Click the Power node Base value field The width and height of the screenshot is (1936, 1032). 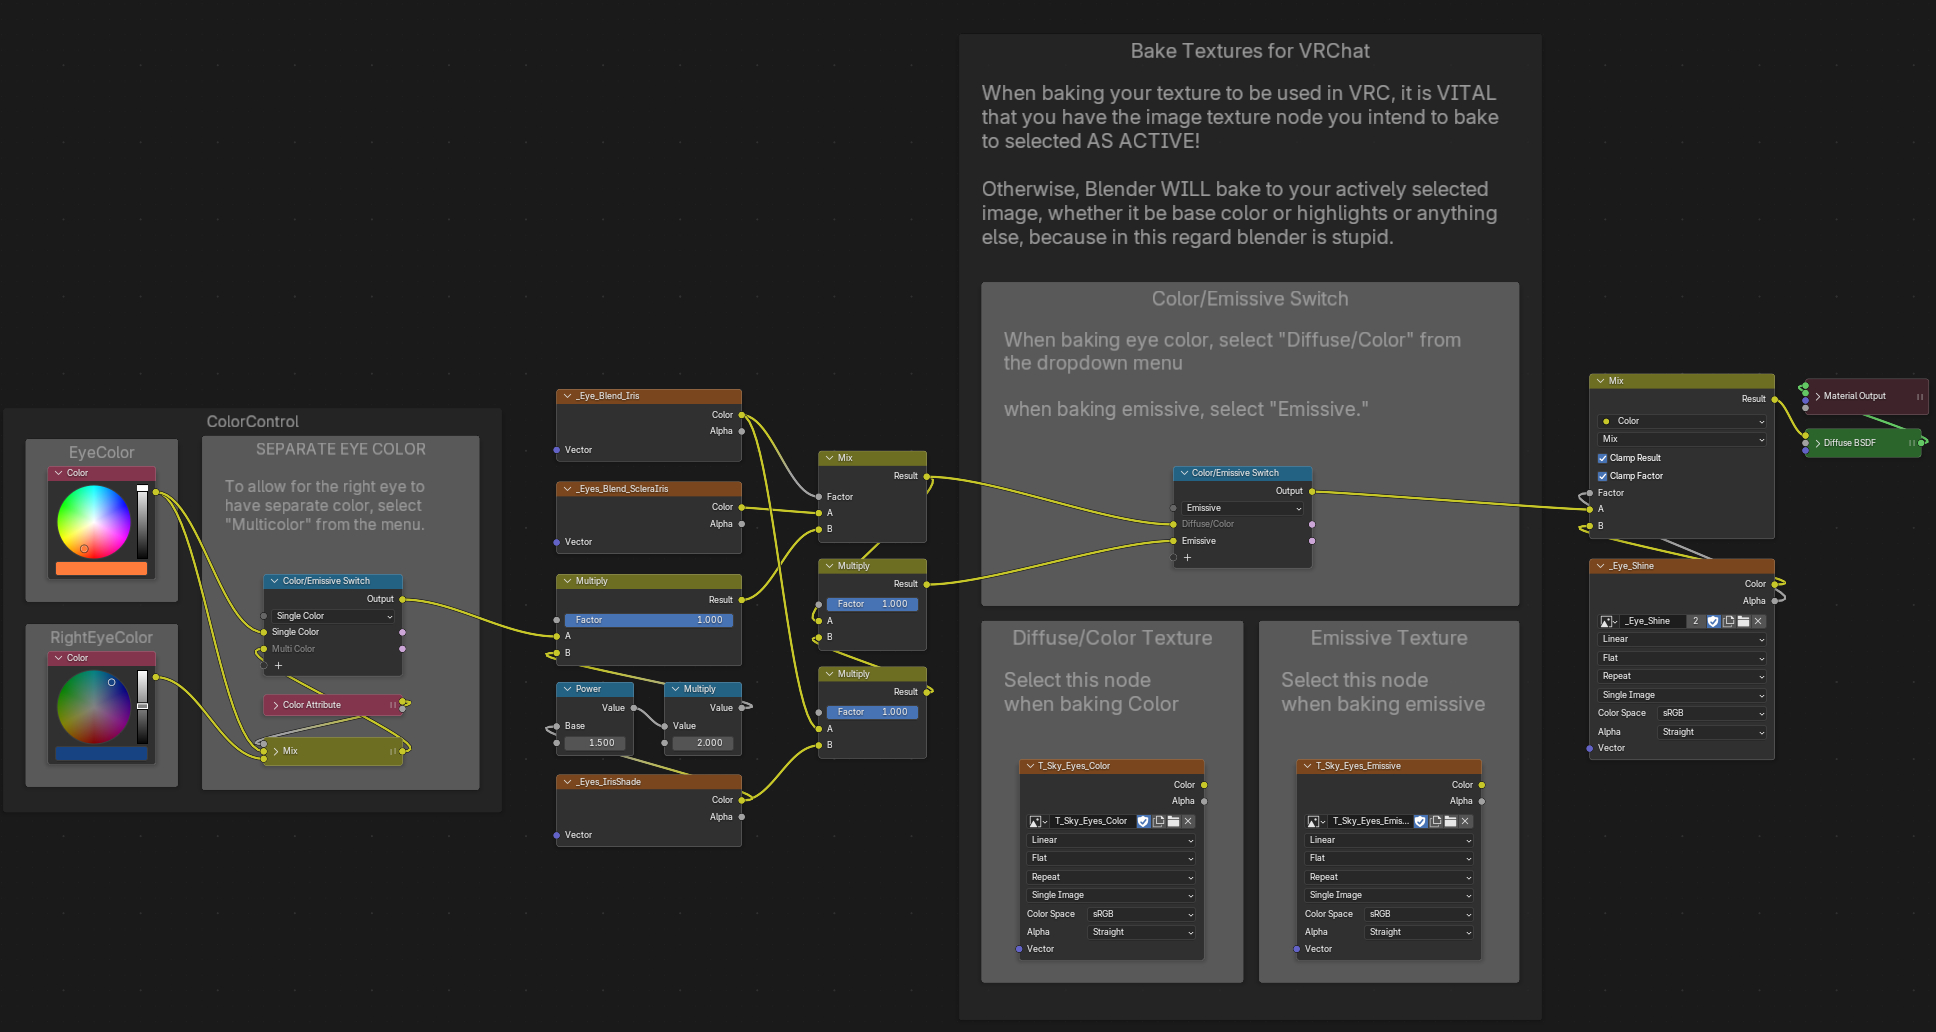[596, 743]
